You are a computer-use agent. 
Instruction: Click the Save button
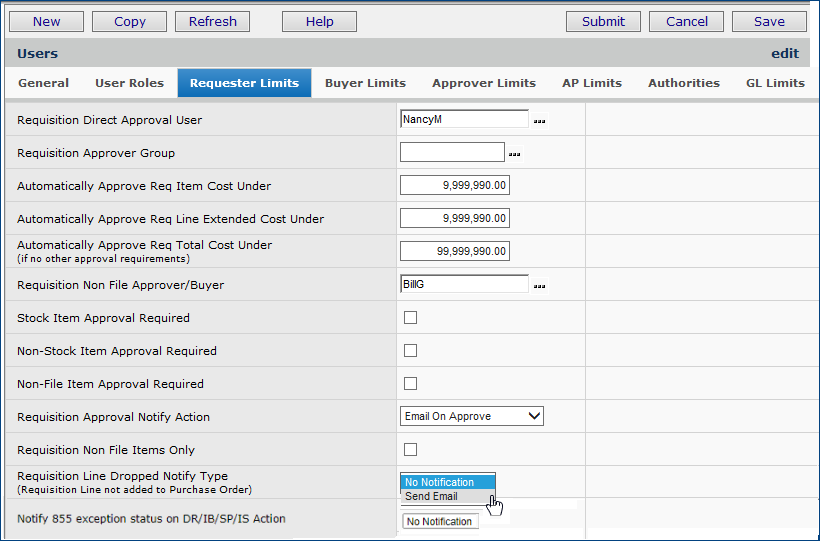point(768,21)
